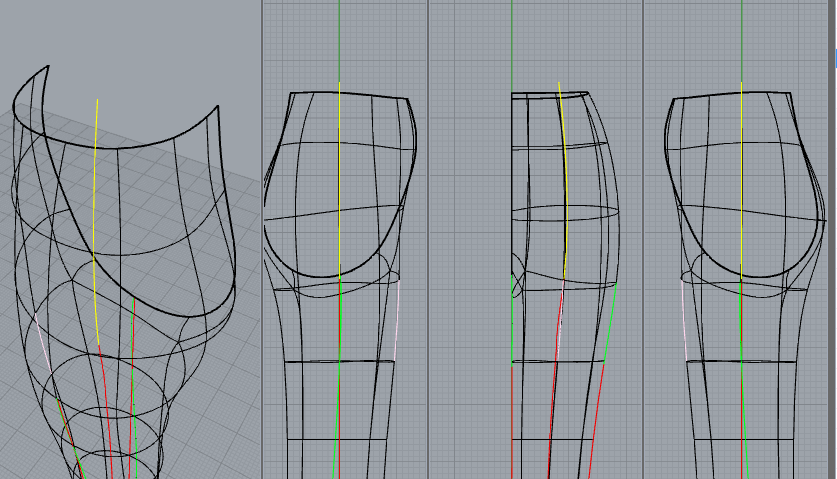Select the curved yellow line in the side-view viewport

tap(565, 182)
